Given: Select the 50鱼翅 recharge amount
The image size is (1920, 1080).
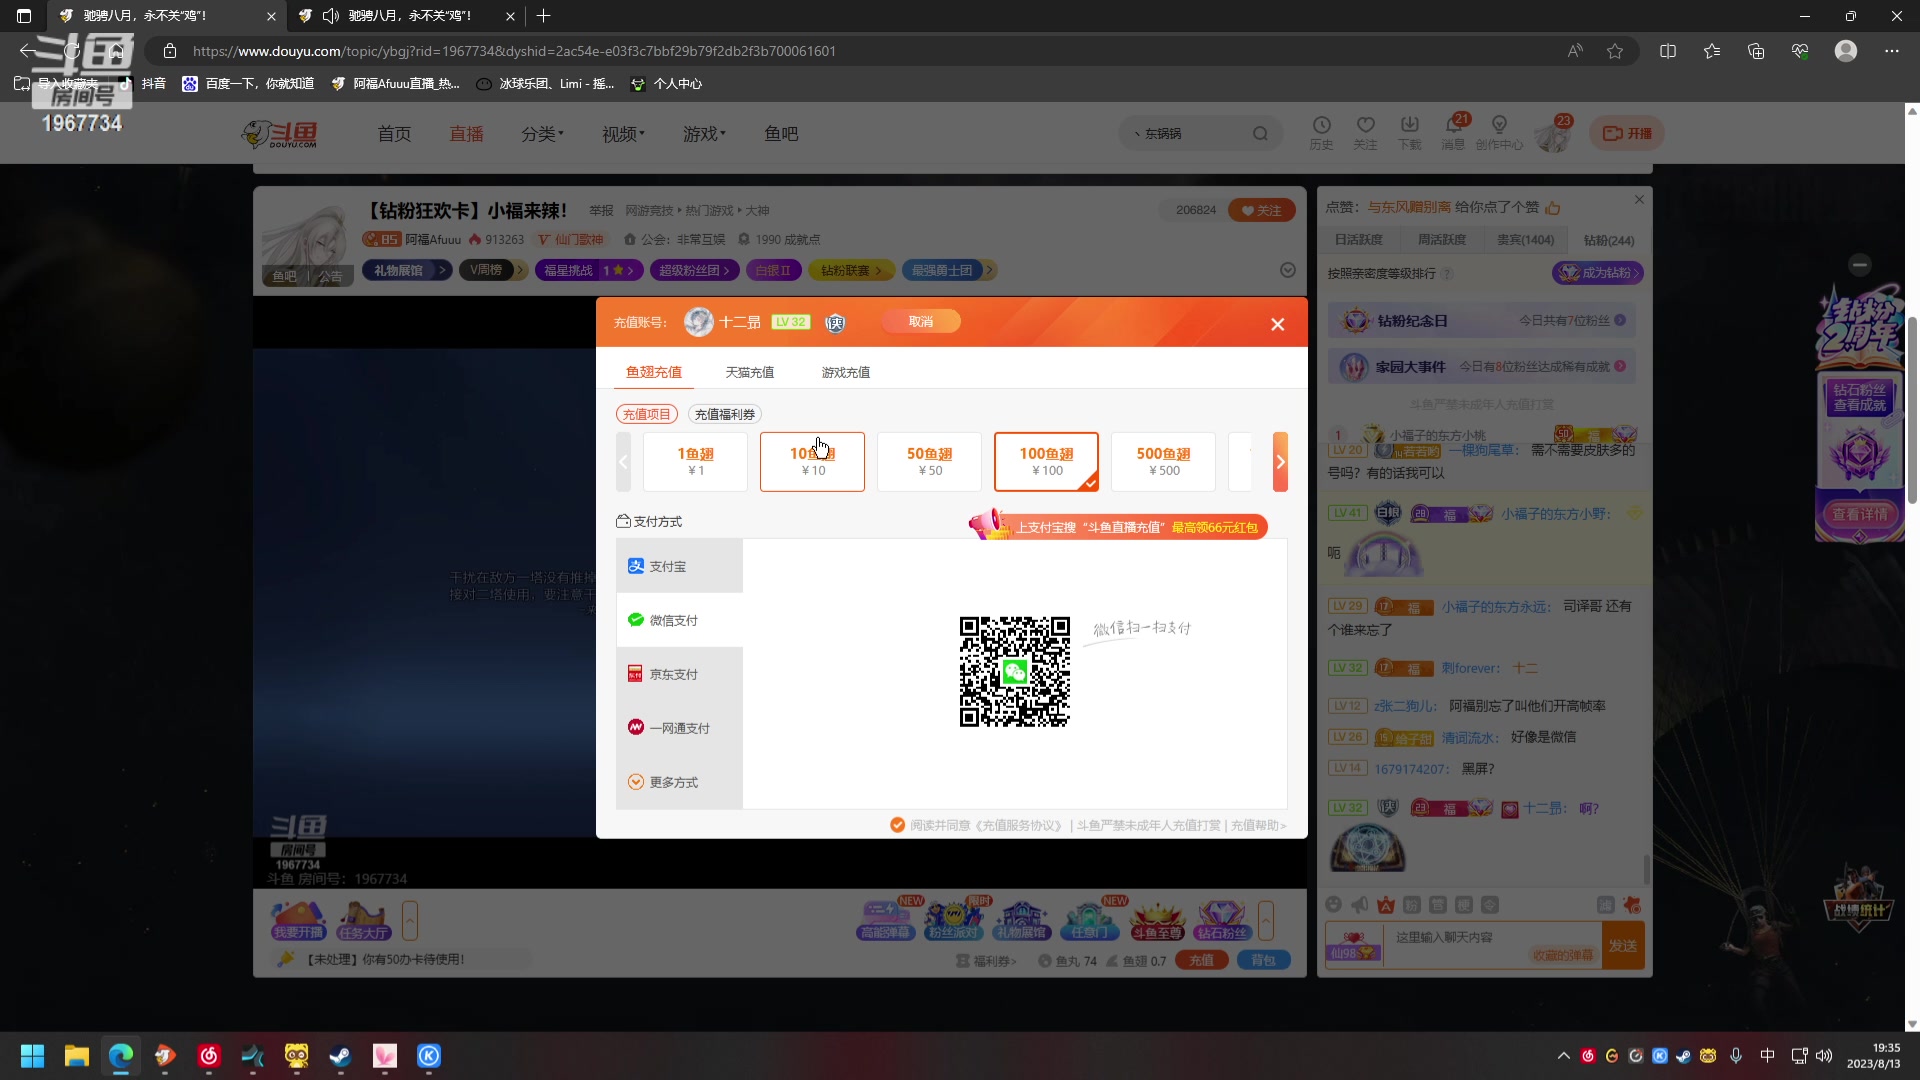Looking at the screenshot, I should point(929,461).
